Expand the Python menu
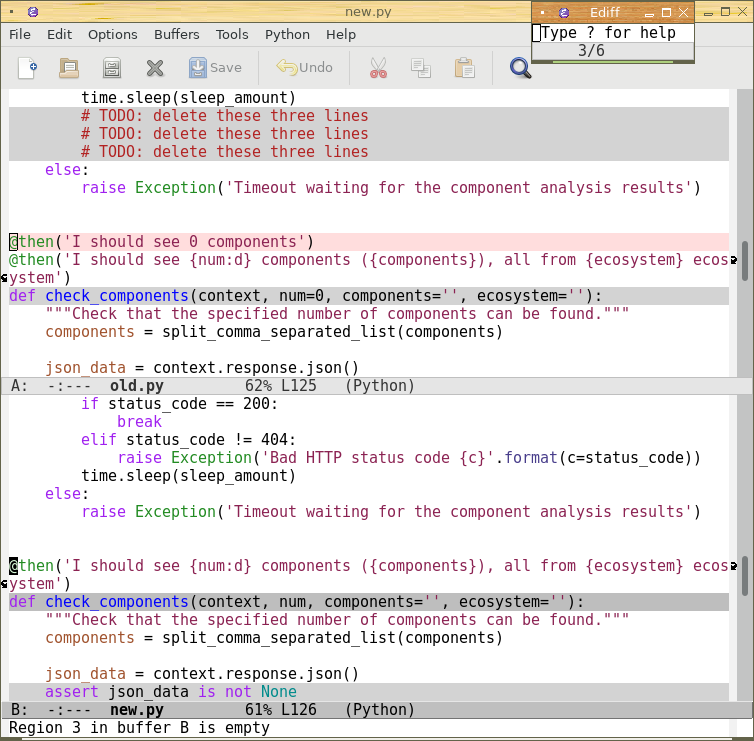The height and width of the screenshot is (741, 754). click(287, 34)
